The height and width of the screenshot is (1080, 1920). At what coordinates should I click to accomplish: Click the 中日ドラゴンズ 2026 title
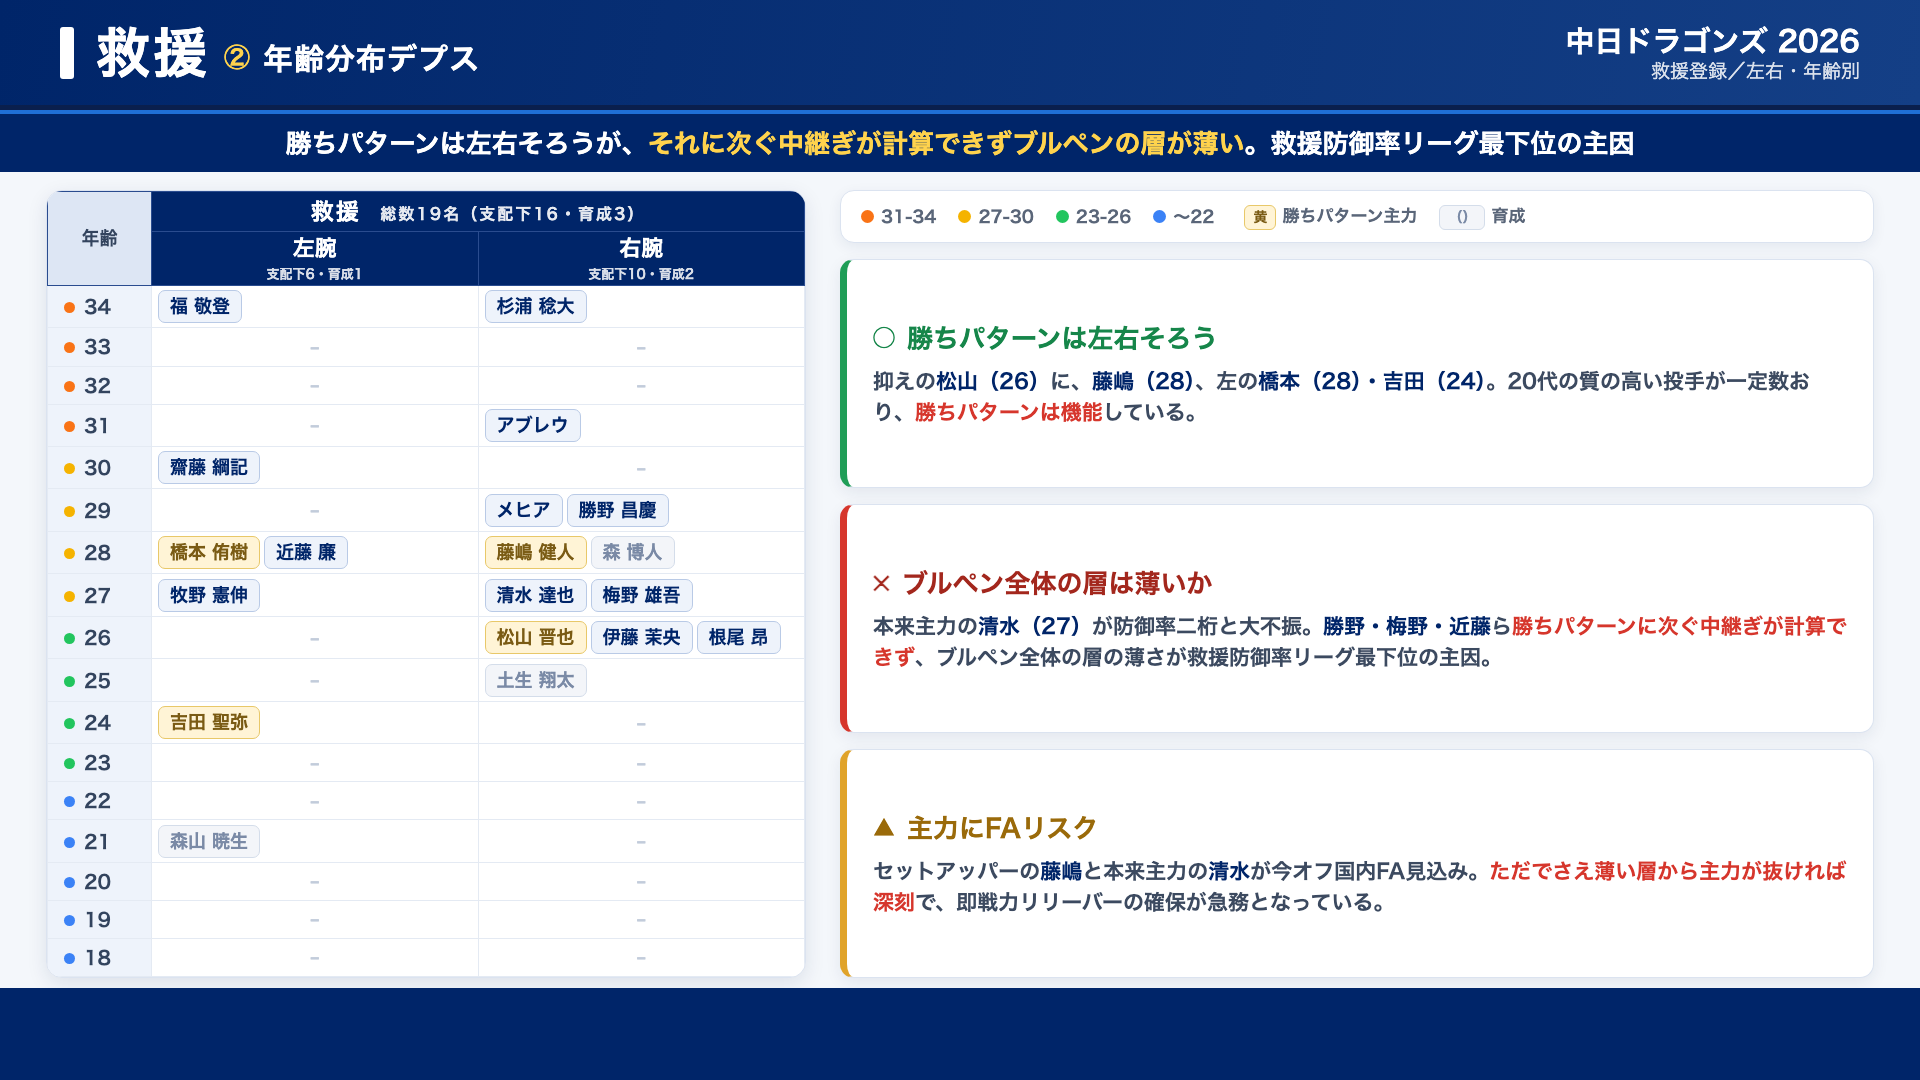1712,41
